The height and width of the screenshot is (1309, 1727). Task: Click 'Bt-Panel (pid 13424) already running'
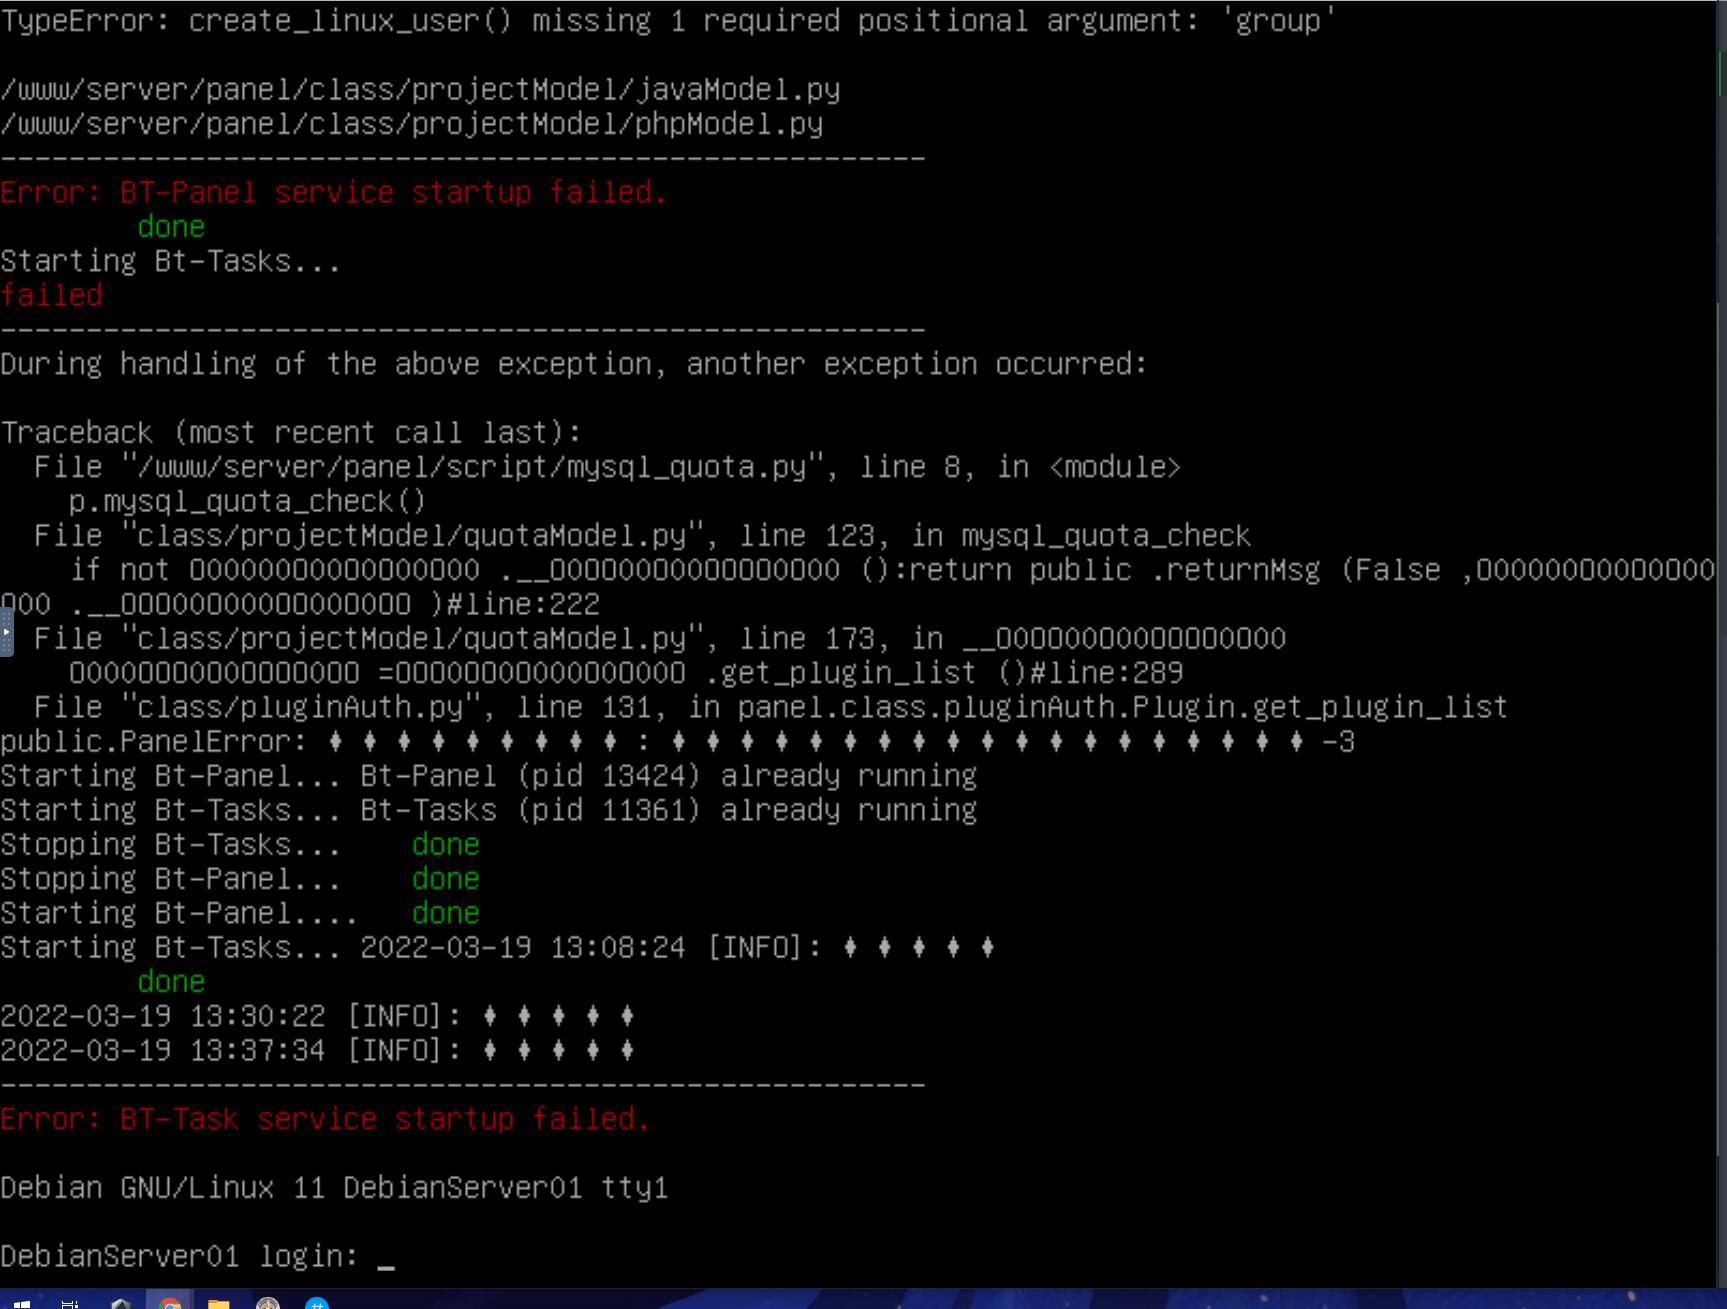[669, 776]
